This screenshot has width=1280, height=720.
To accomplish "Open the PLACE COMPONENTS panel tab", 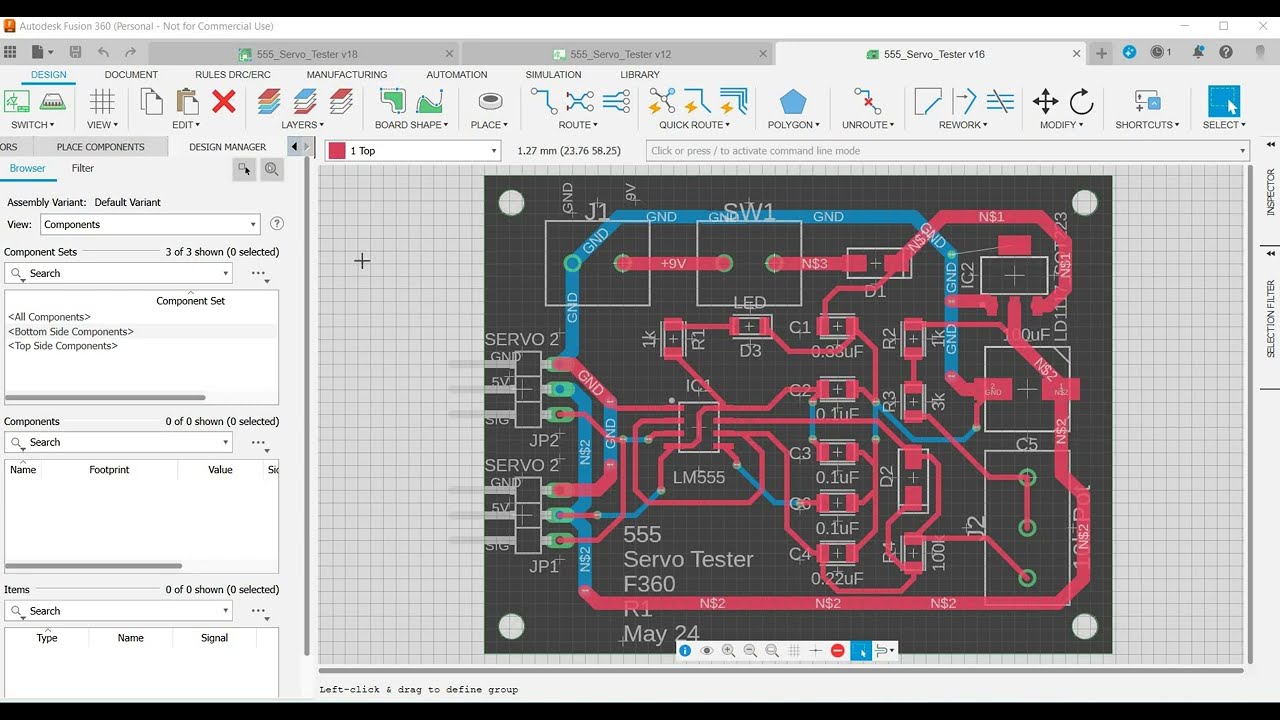I will 100,147.
